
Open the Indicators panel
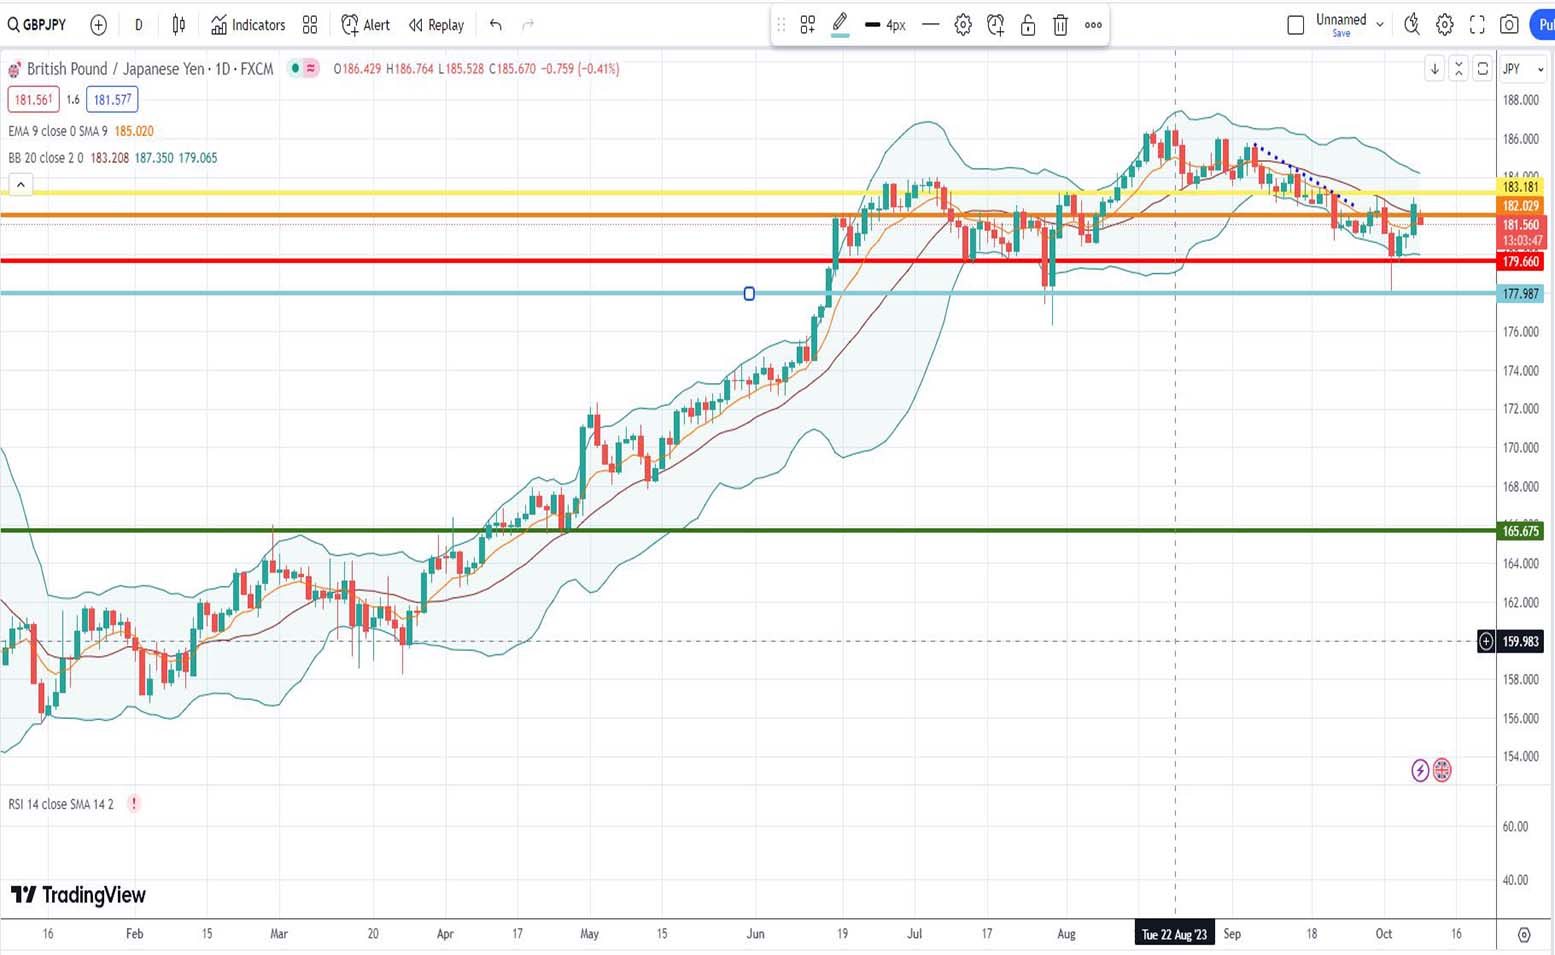point(248,25)
